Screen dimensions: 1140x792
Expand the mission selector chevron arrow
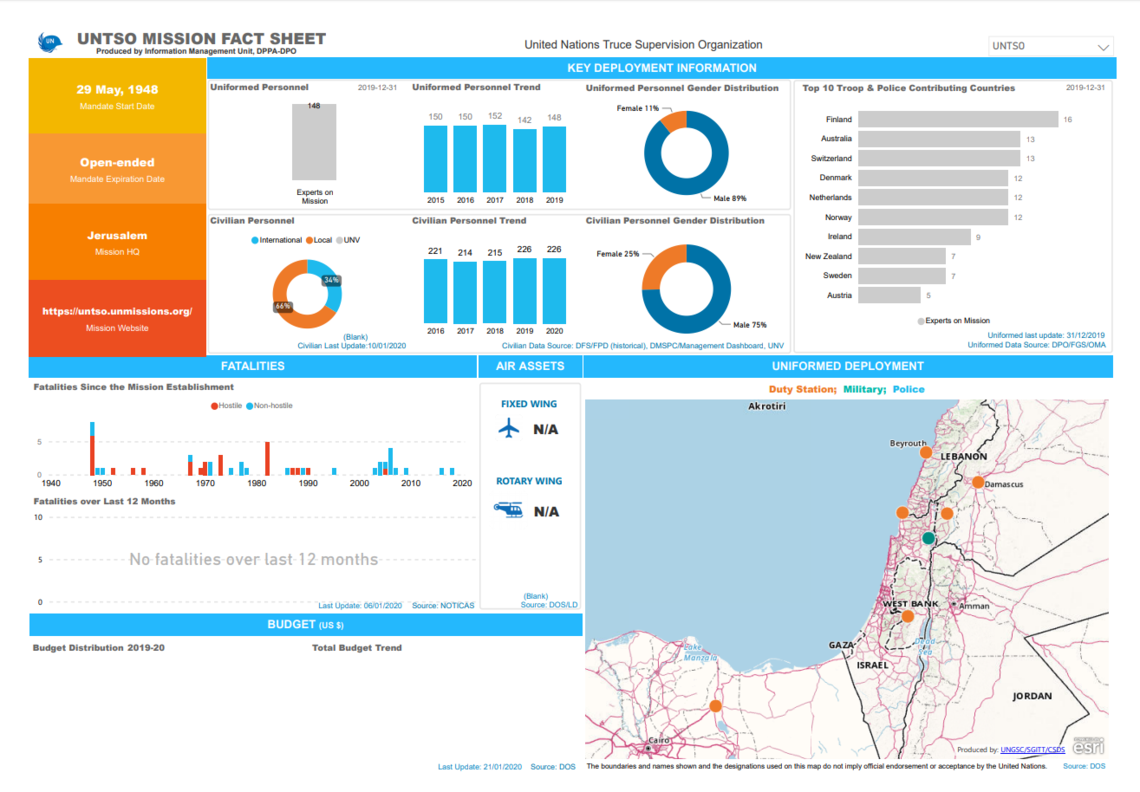[1103, 47]
